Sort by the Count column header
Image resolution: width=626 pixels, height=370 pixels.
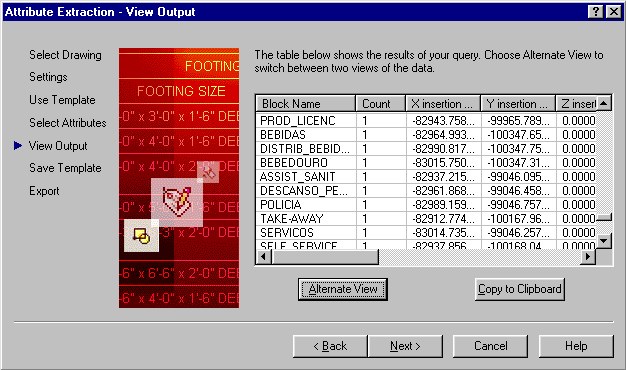pyautogui.click(x=380, y=104)
